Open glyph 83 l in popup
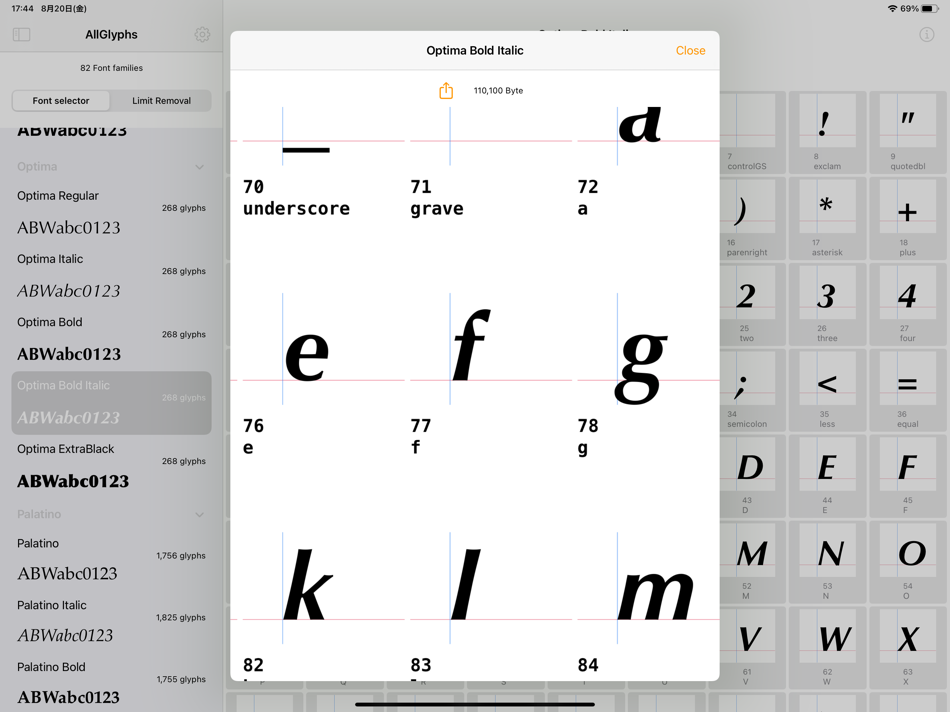This screenshot has width=950, height=712. 491,606
